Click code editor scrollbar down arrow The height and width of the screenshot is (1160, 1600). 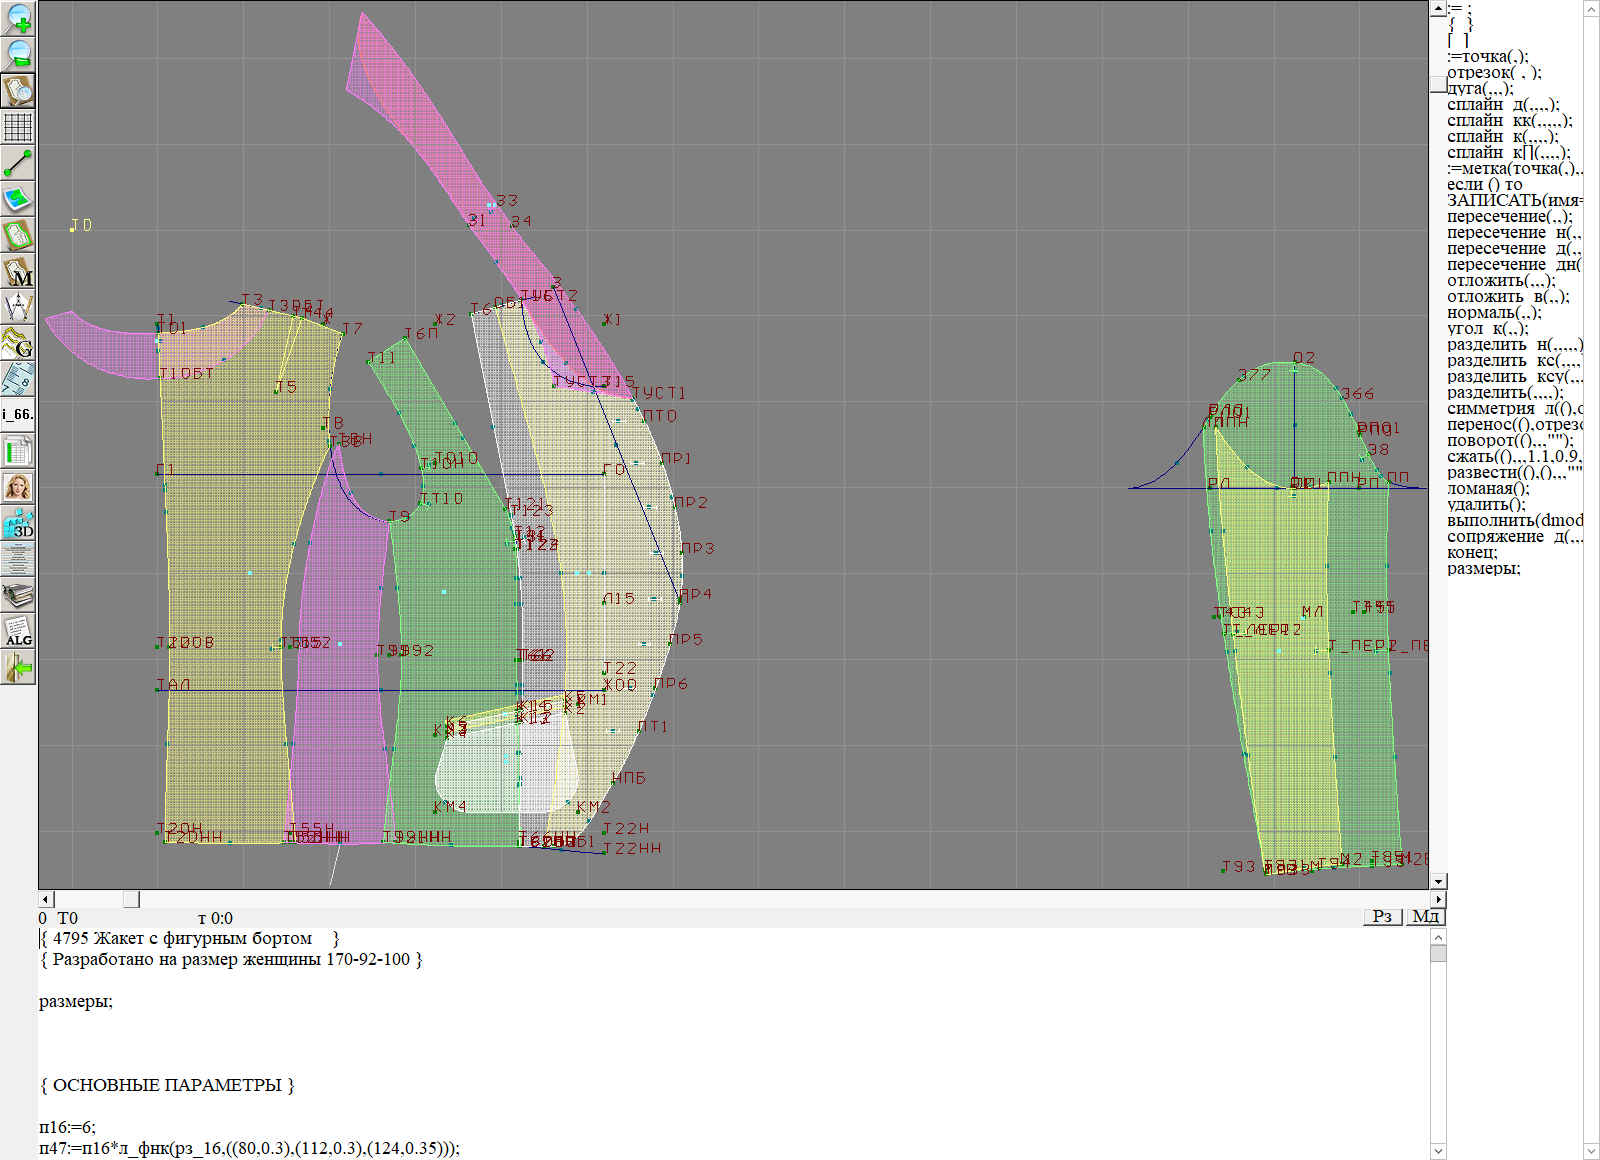pyautogui.click(x=1438, y=1150)
